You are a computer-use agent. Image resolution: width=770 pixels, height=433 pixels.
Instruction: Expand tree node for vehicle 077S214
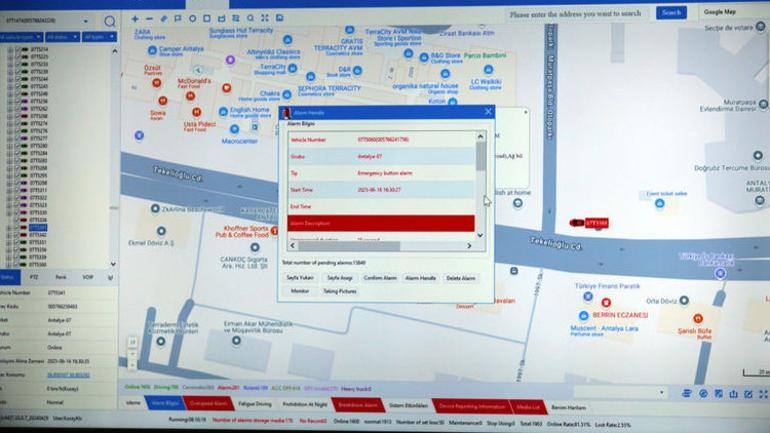point(10,50)
